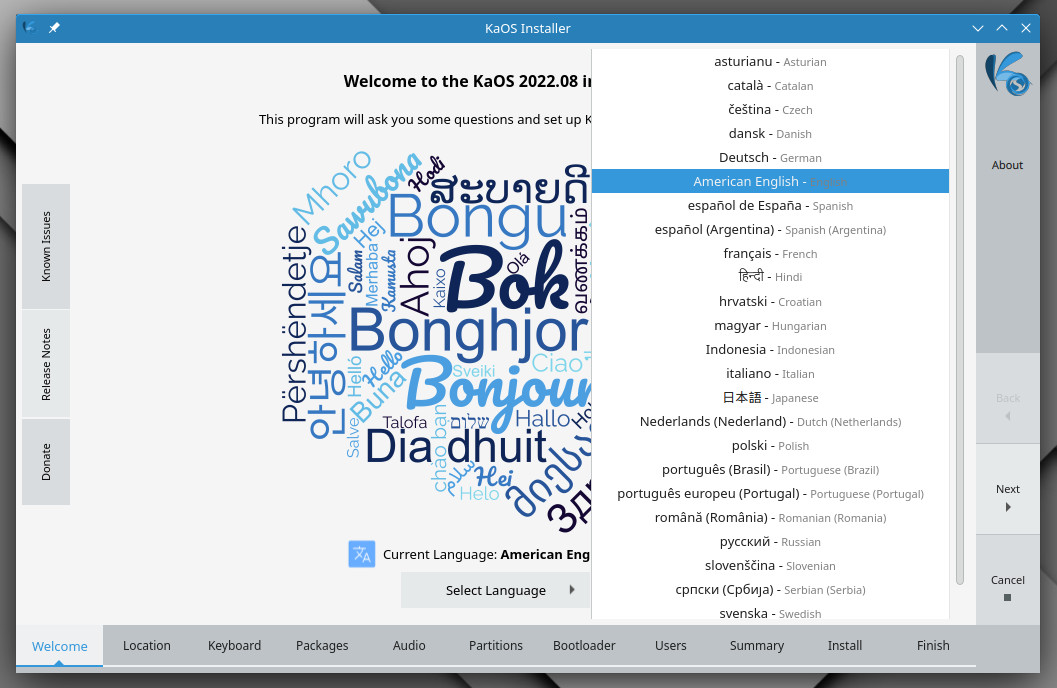Choose the Japanese language entry
This screenshot has width=1057, height=688.
(x=770, y=398)
